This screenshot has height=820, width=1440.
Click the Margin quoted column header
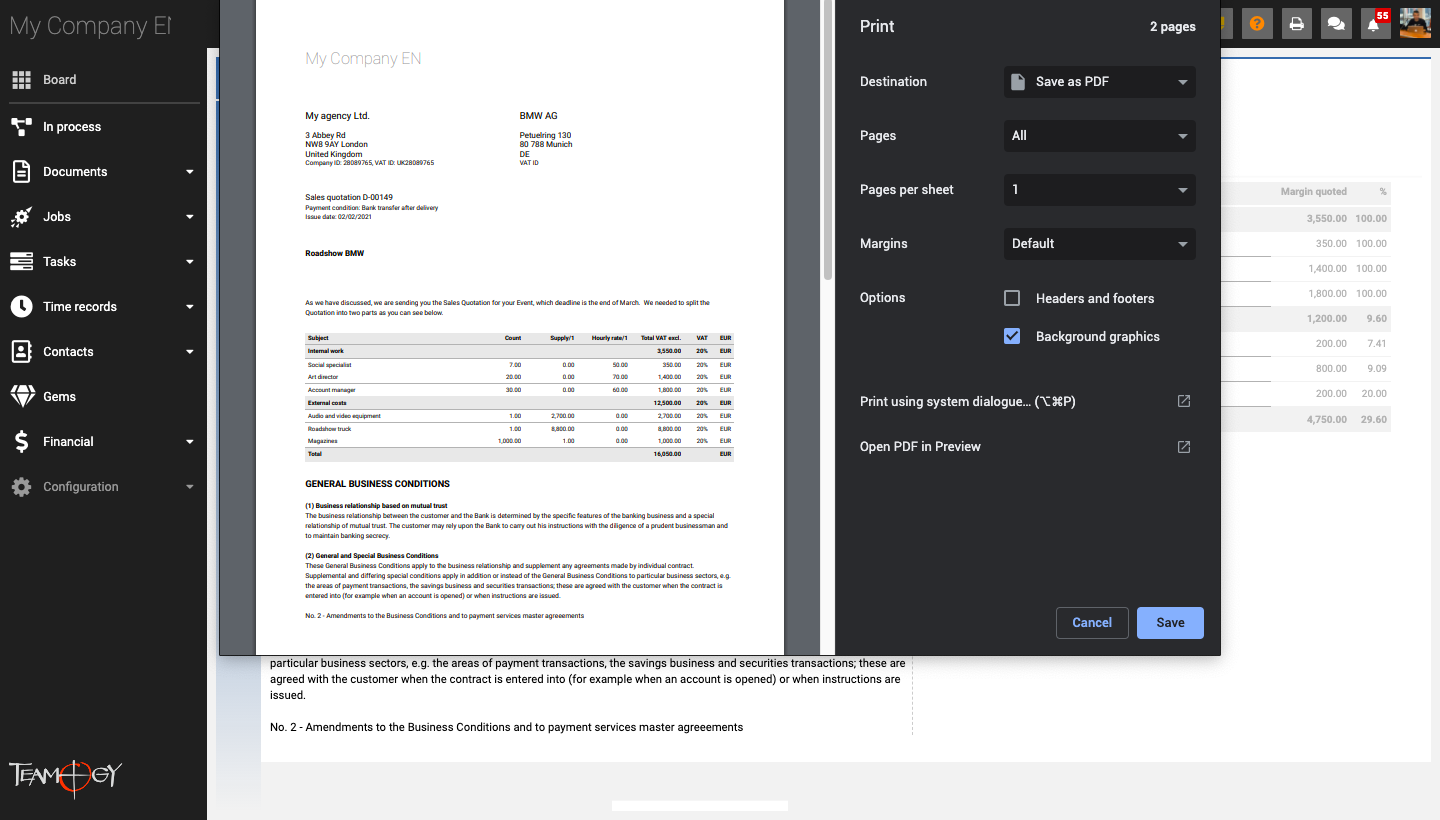(1314, 192)
